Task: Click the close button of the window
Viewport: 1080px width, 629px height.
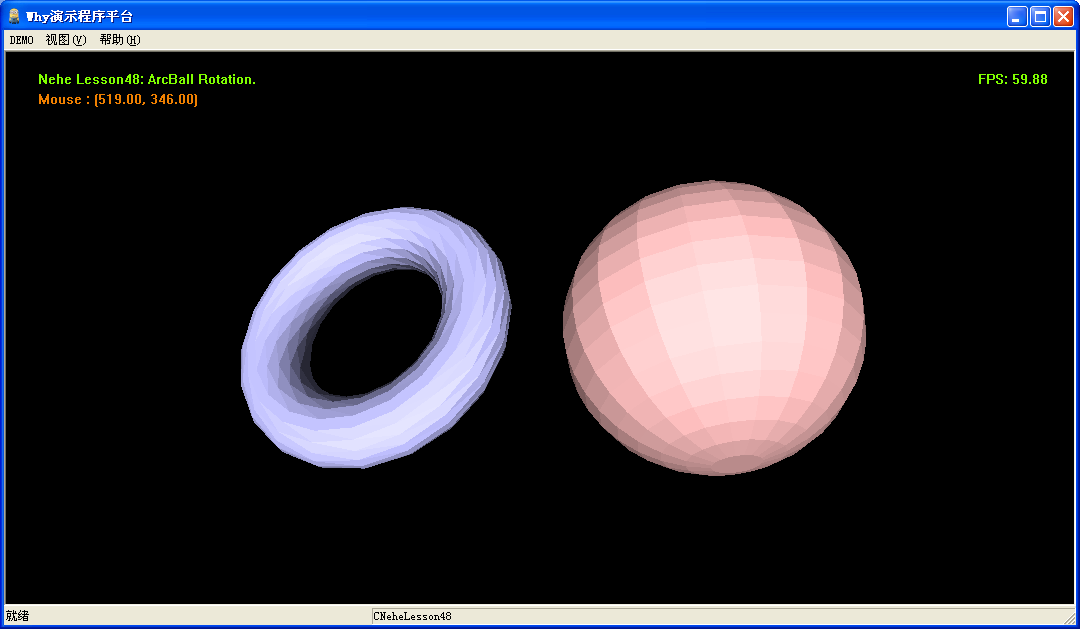Action: pos(1063,15)
